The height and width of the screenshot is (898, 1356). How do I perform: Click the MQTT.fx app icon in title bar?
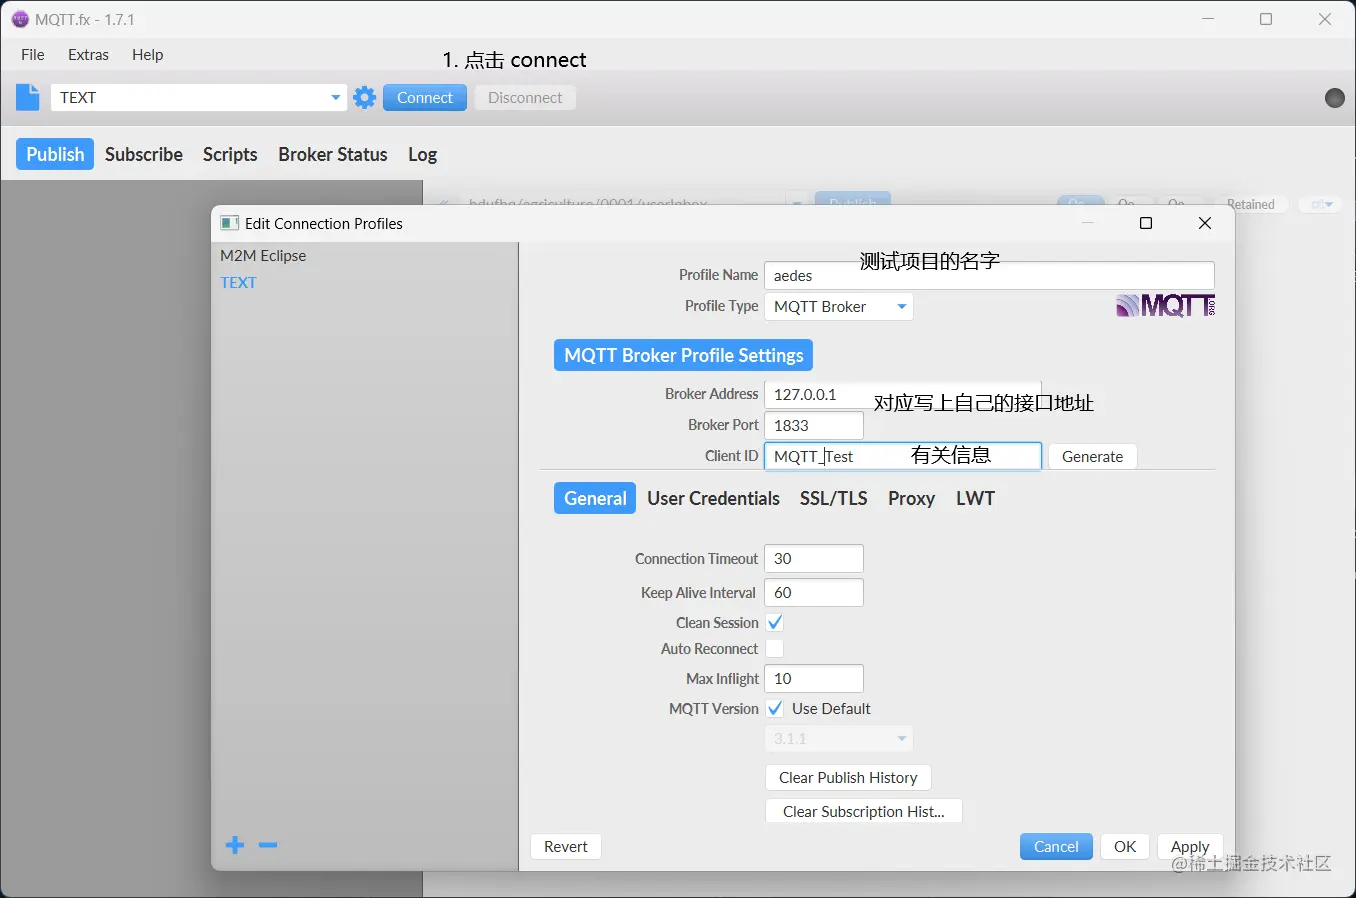pyautogui.click(x=20, y=19)
